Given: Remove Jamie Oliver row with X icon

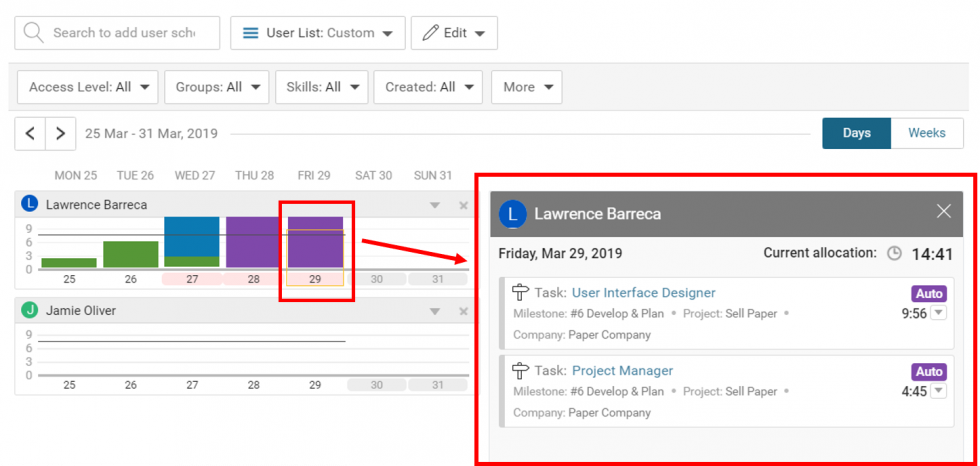Looking at the screenshot, I should [x=463, y=311].
